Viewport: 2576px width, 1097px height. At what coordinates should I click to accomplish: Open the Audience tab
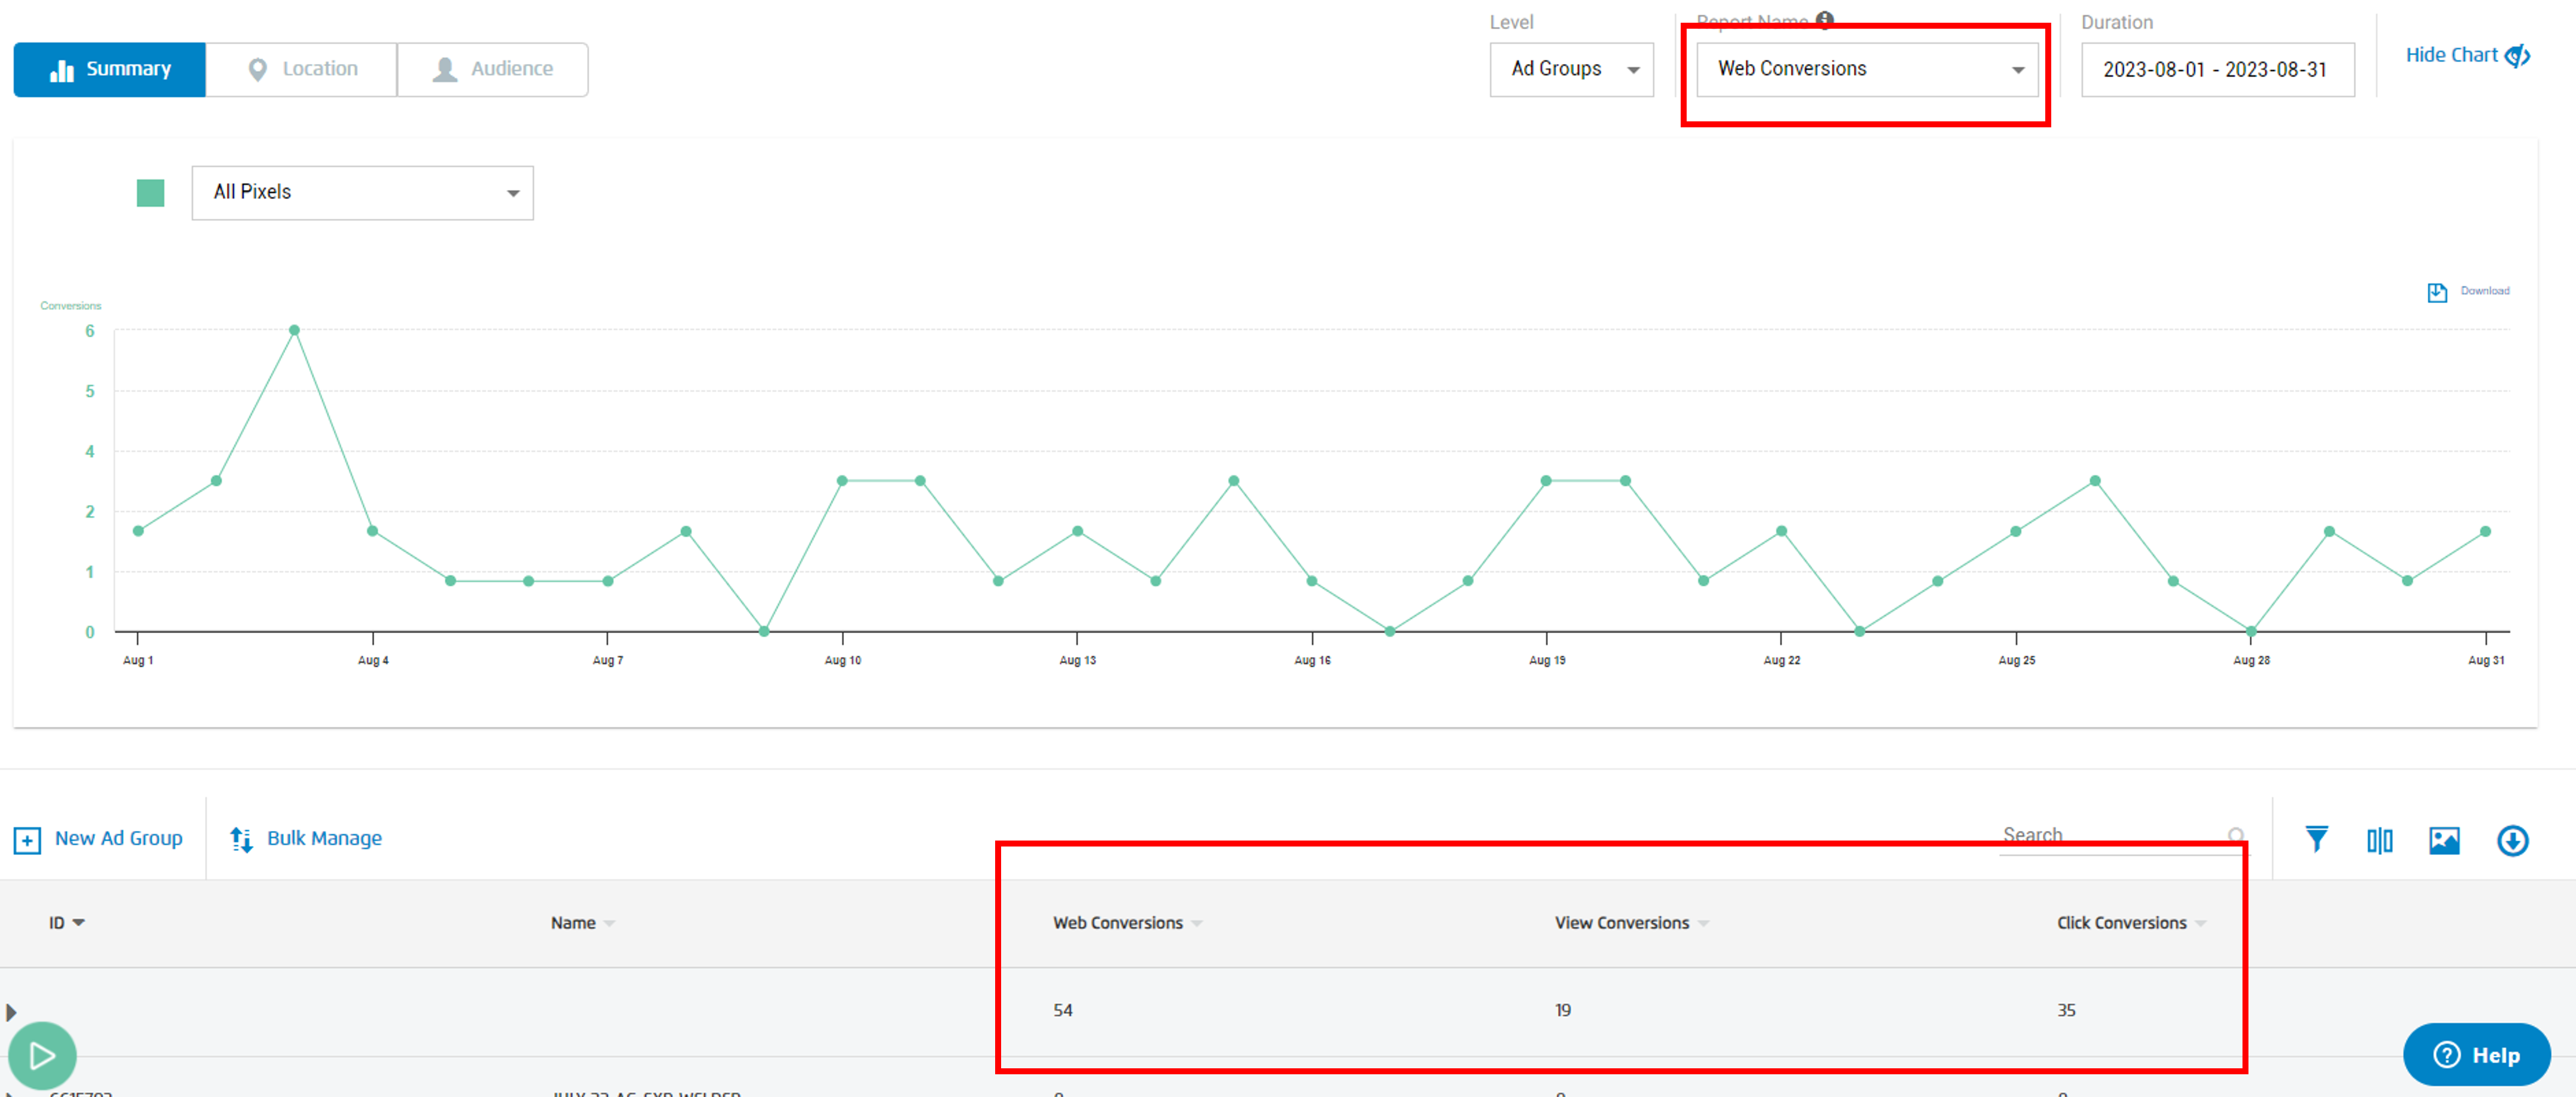tap(492, 69)
